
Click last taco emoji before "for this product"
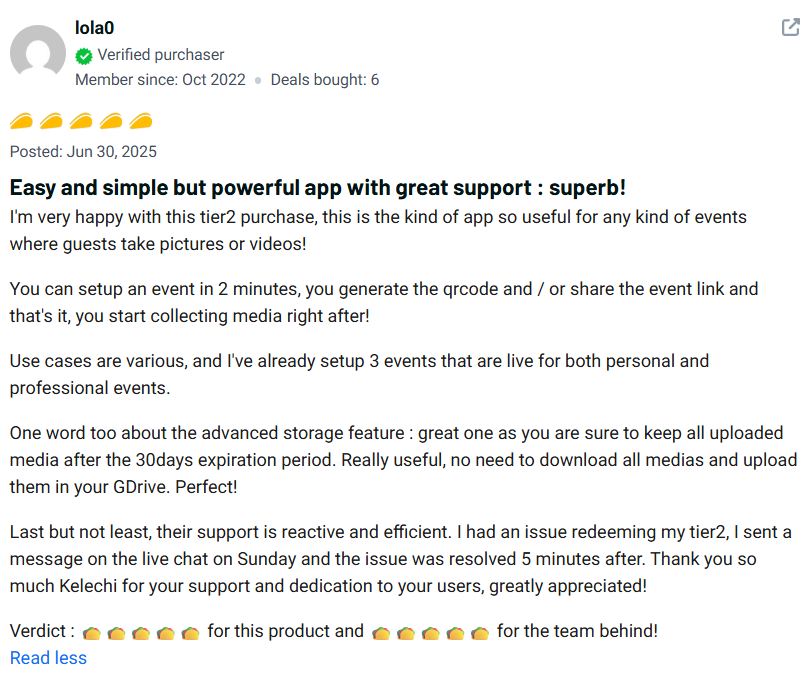tap(191, 633)
